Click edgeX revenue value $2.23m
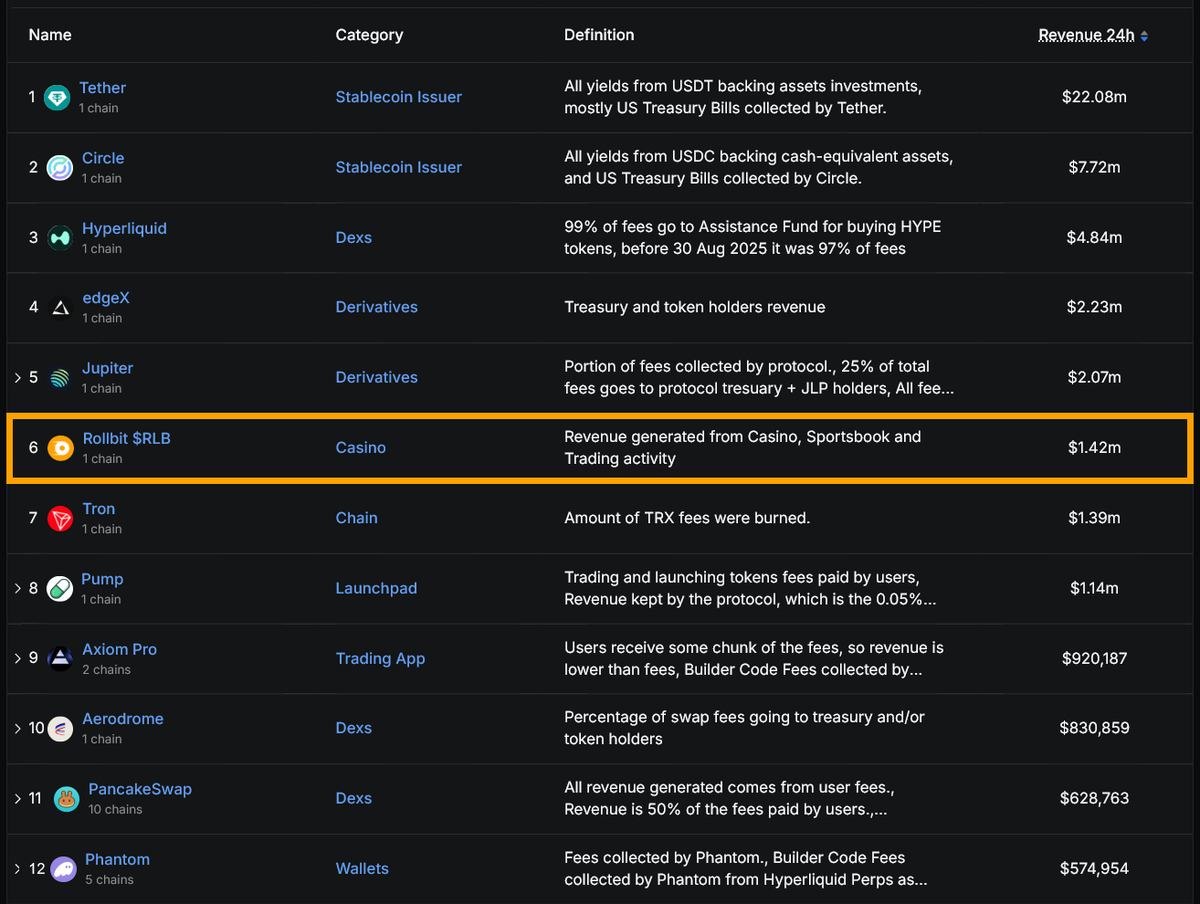1200x904 pixels. click(1094, 307)
